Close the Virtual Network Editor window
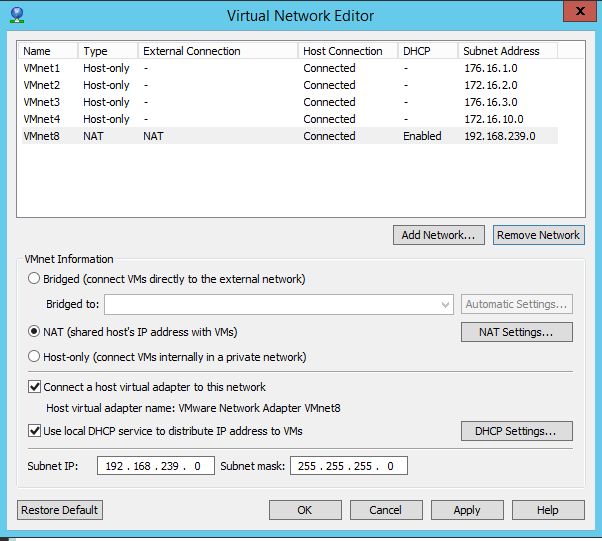Viewport: 602px width, 541px height. point(580,11)
